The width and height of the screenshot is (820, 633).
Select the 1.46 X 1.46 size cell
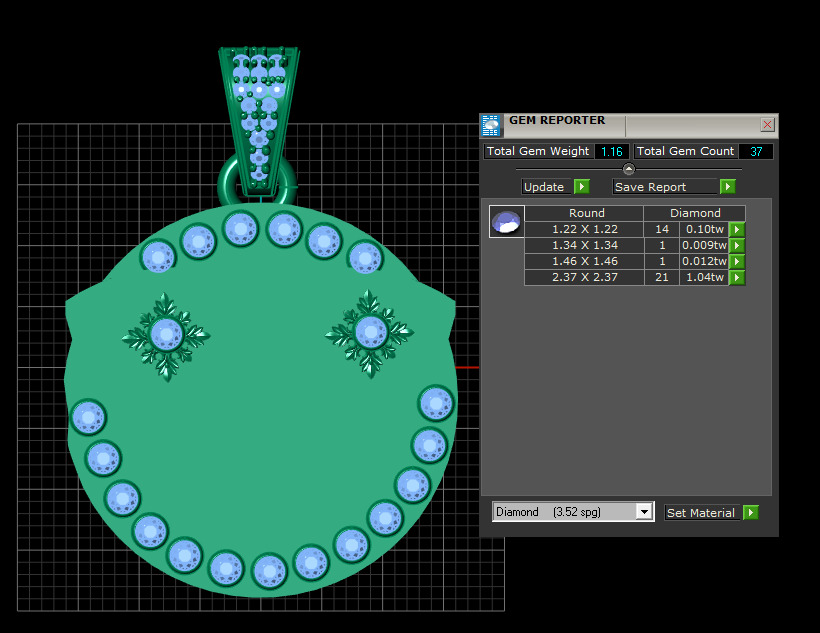click(584, 261)
